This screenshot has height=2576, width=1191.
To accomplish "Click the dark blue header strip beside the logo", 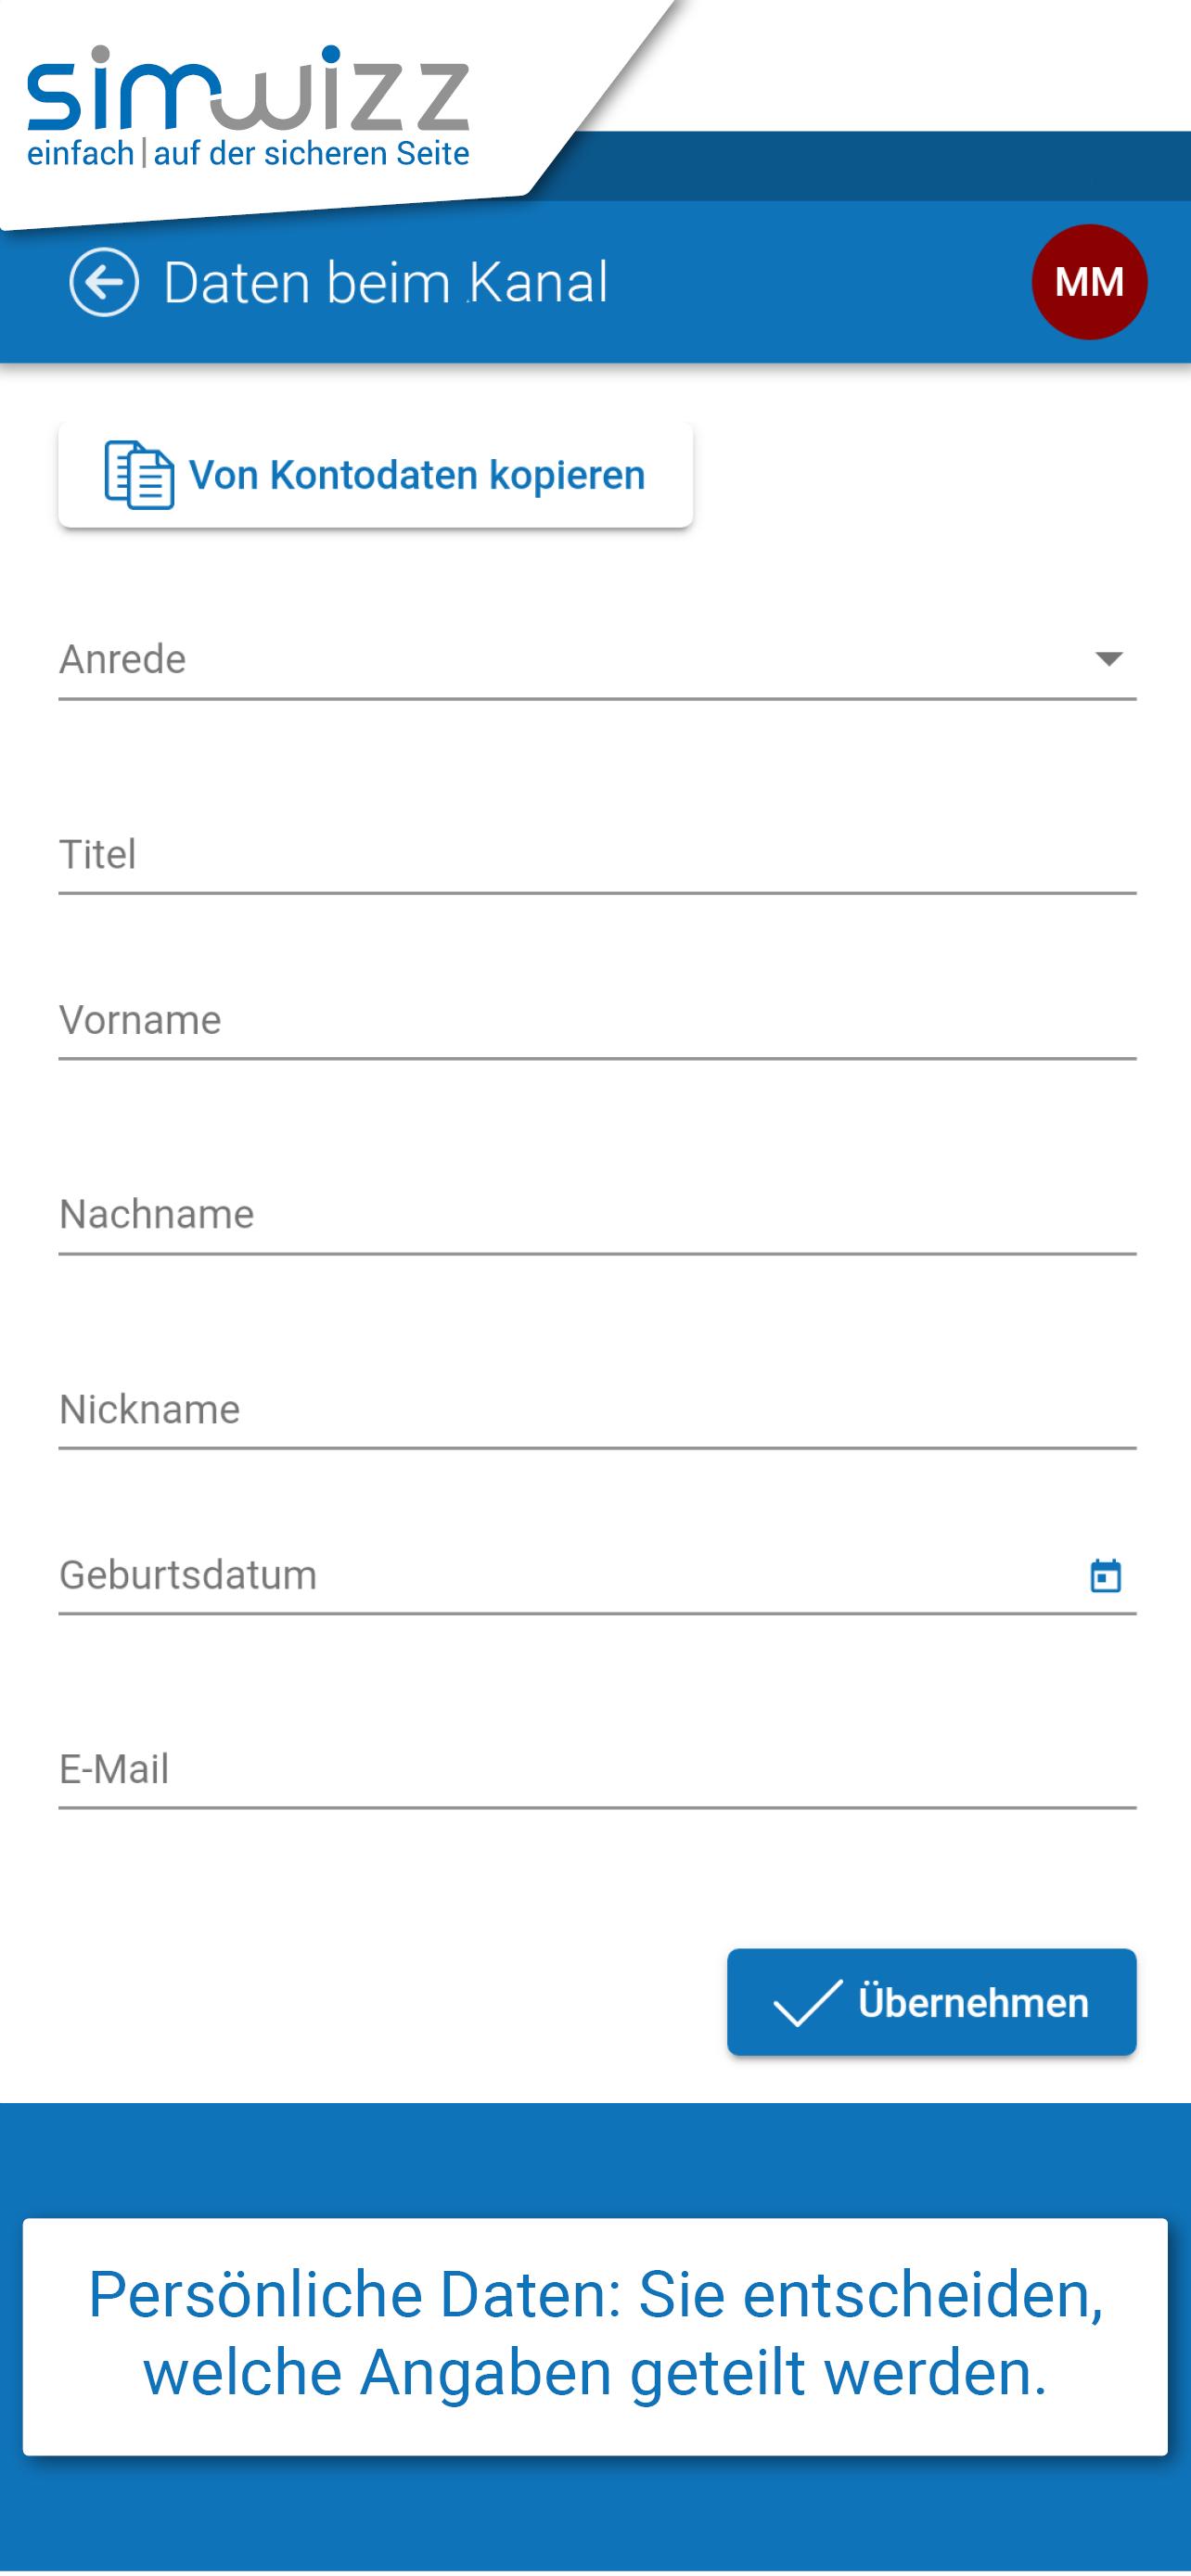I will point(880,166).
